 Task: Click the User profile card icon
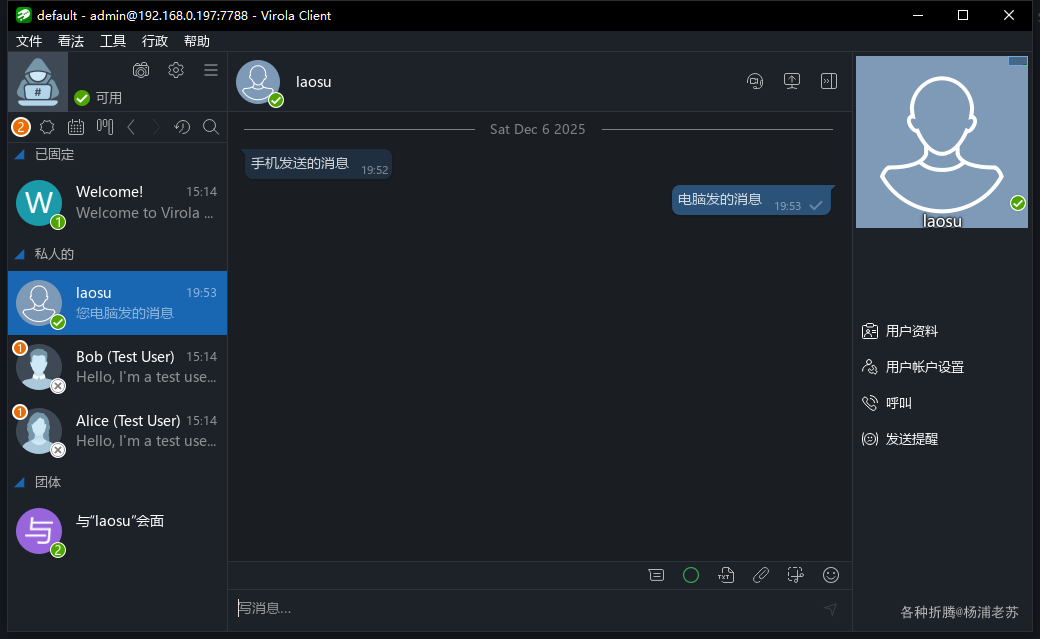(870, 331)
